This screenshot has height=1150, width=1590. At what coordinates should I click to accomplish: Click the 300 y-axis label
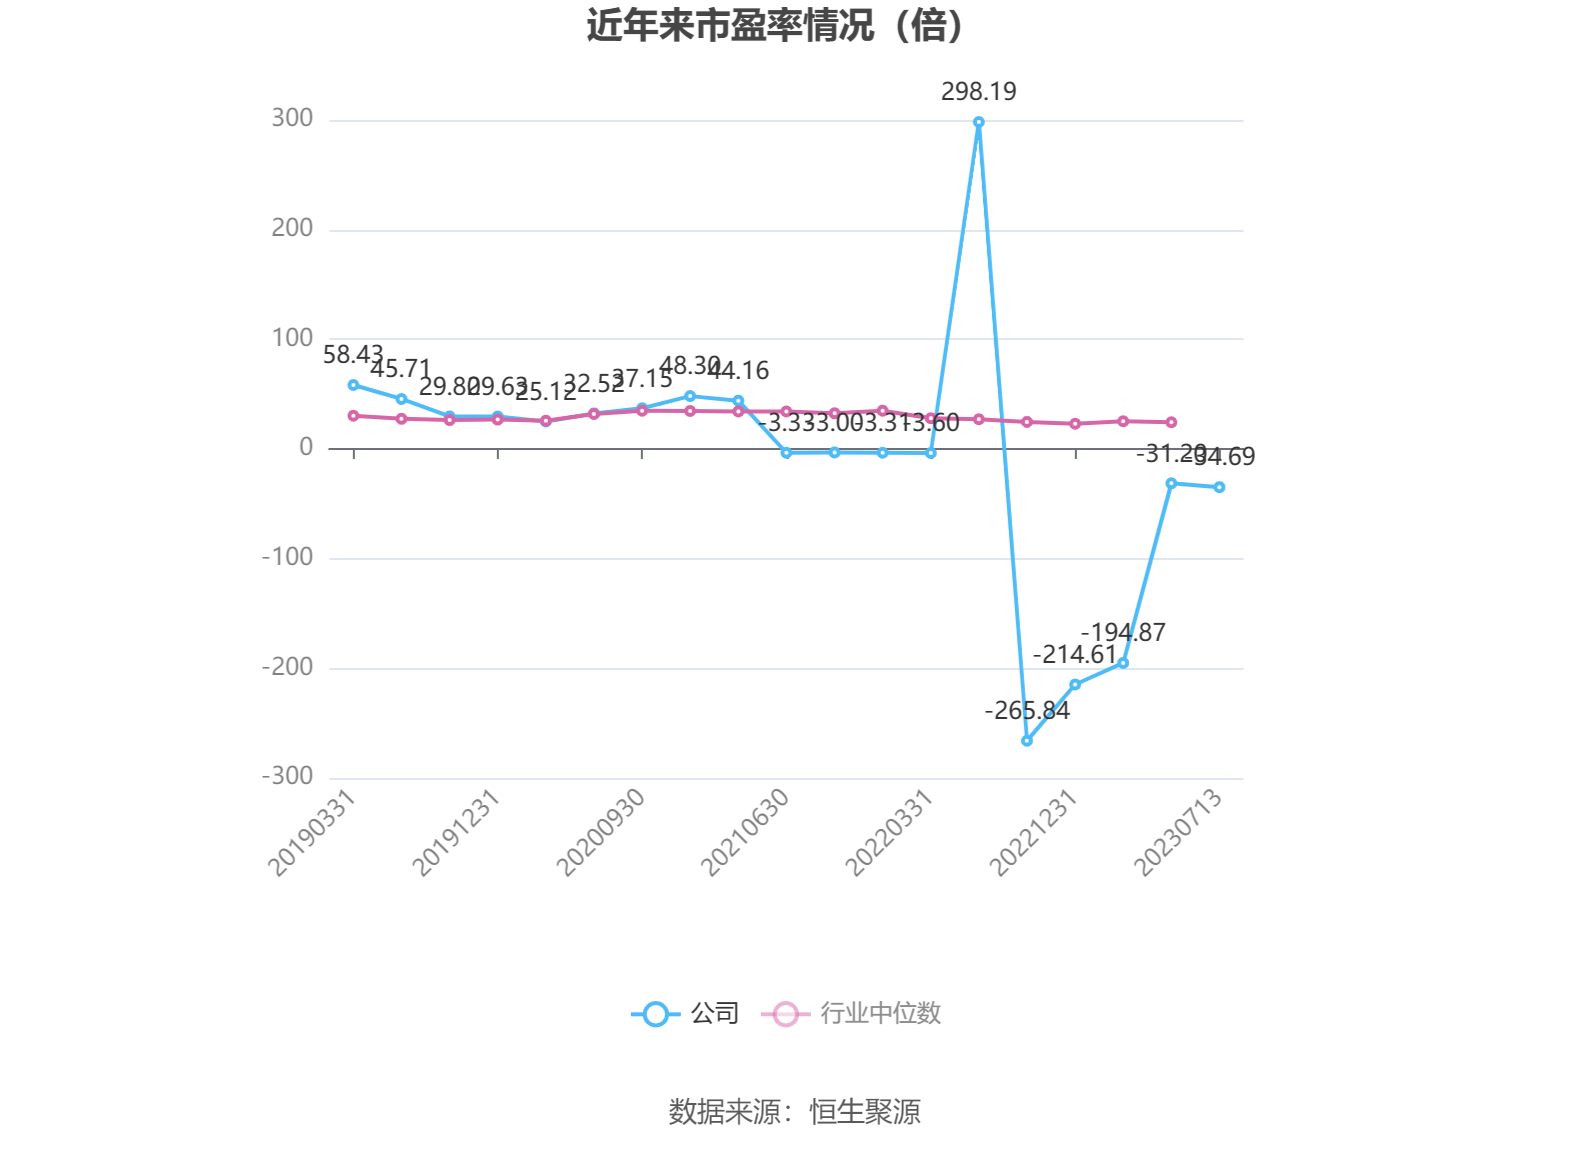(x=292, y=119)
